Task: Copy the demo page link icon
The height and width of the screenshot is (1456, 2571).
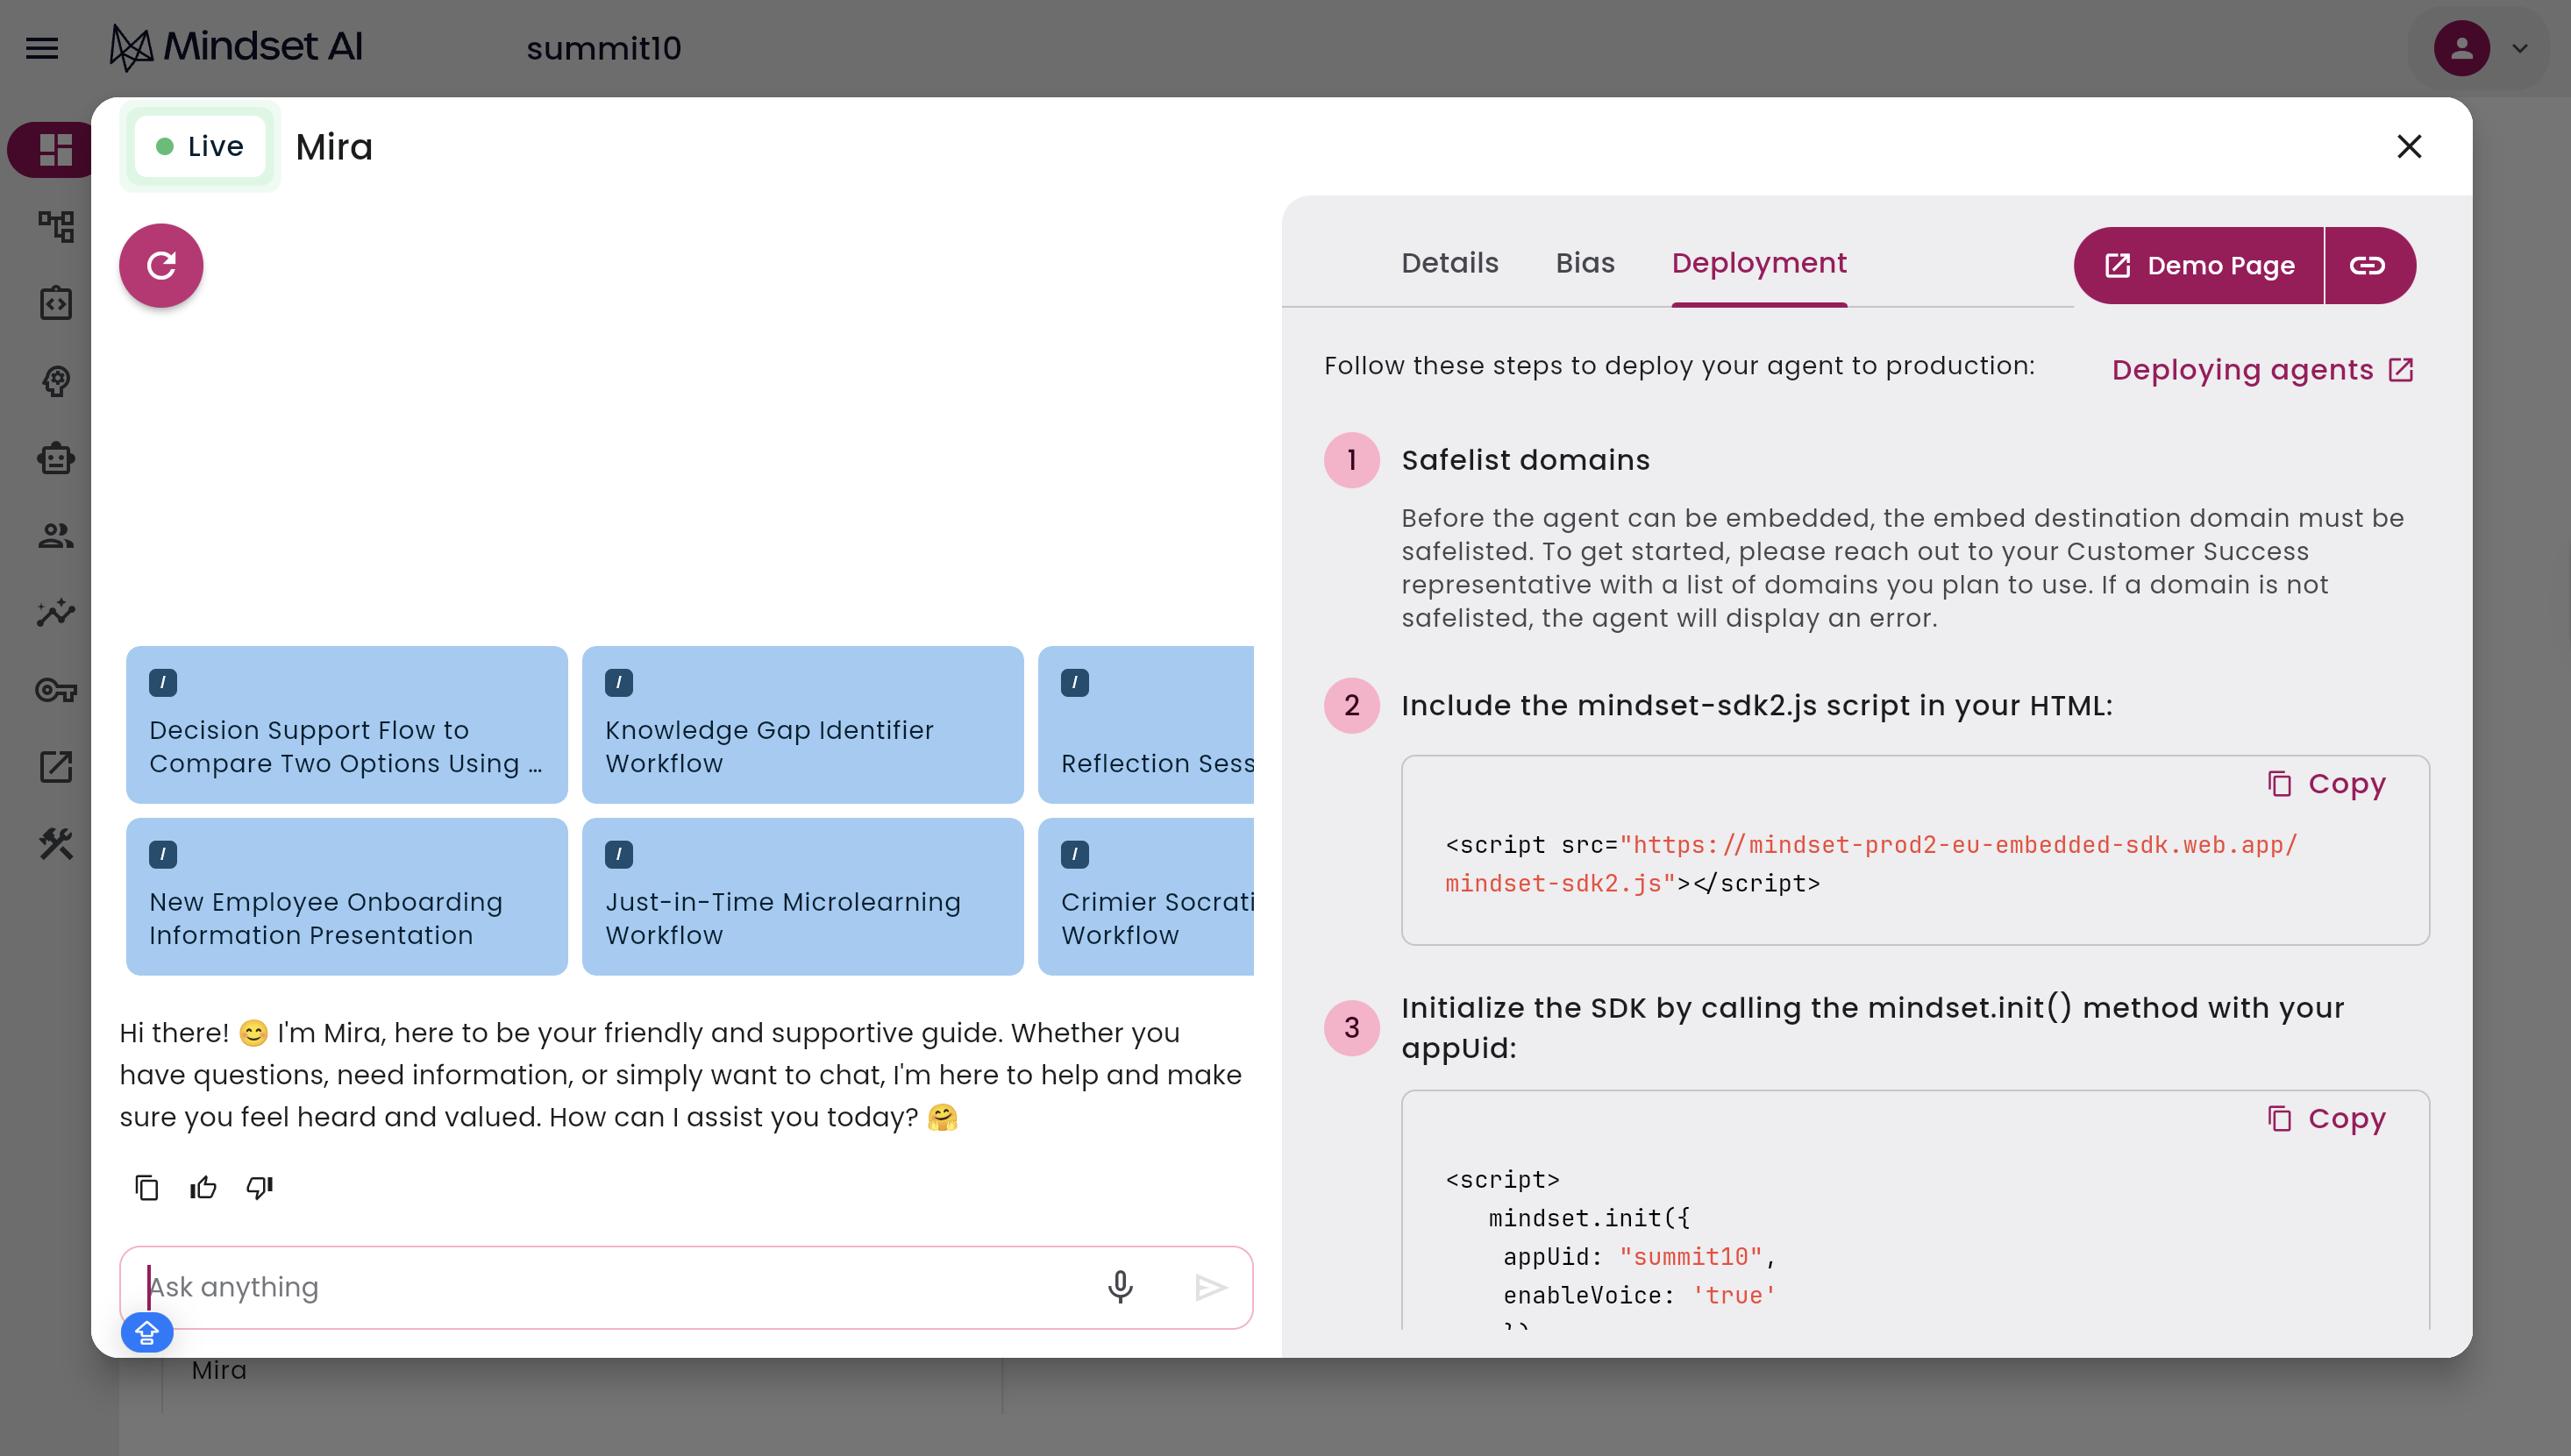Action: tap(2368, 266)
